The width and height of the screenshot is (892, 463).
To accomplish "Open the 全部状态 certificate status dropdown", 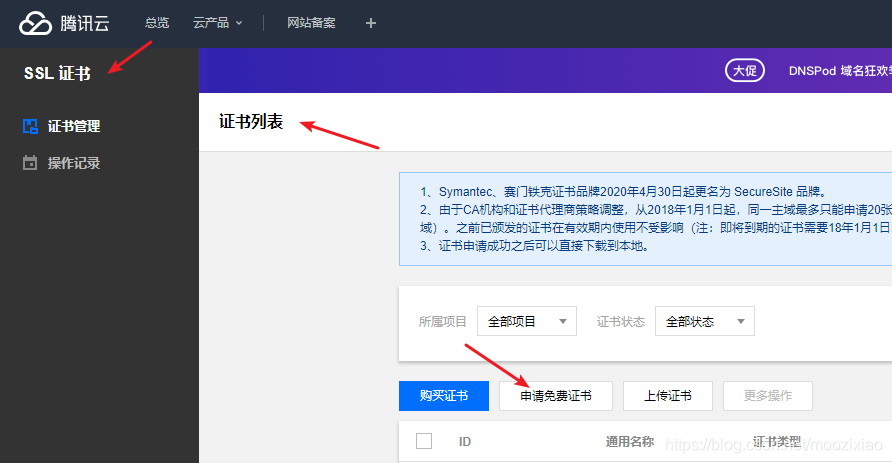I will point(705,321).
